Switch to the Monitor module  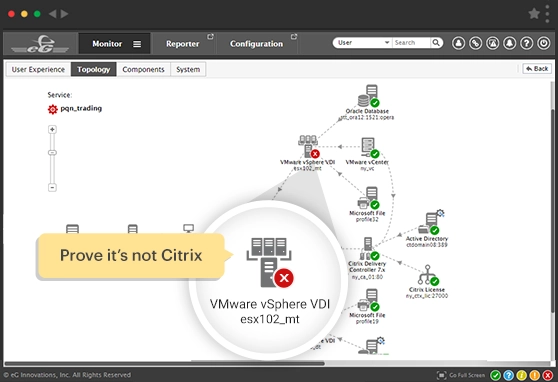coord(107,44)
